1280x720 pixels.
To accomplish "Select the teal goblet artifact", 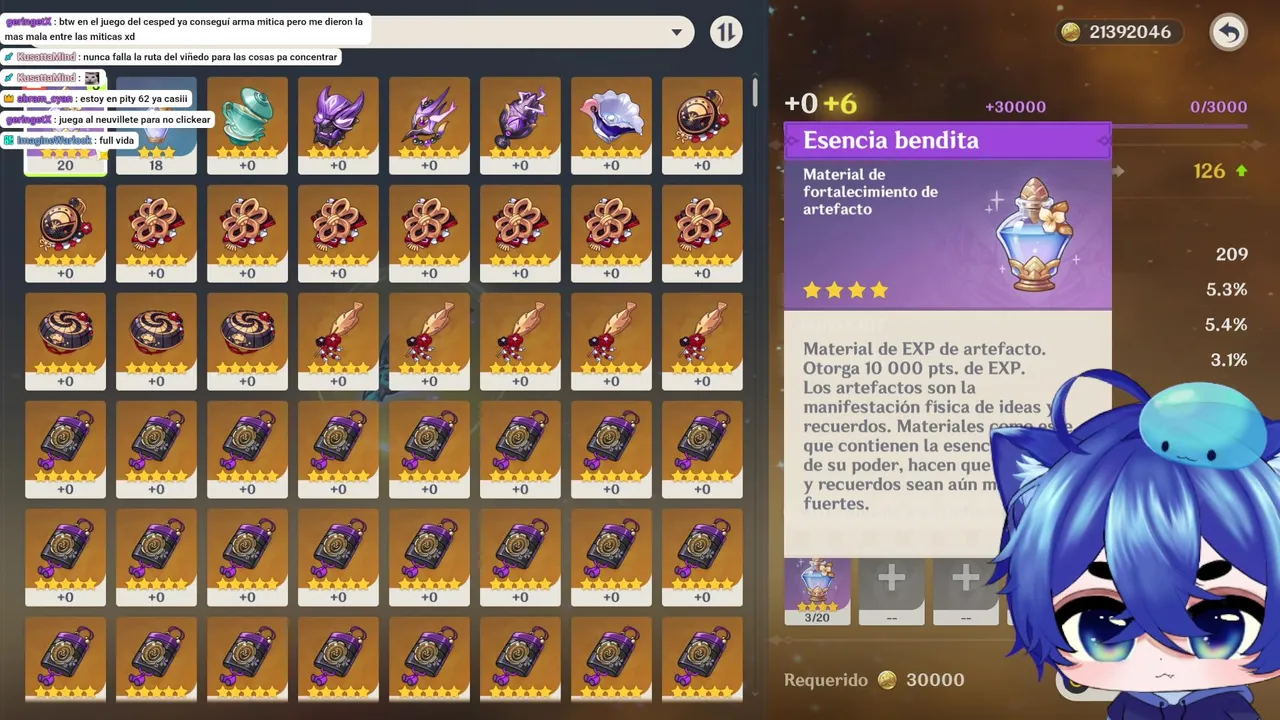I will tap(247, 125).
